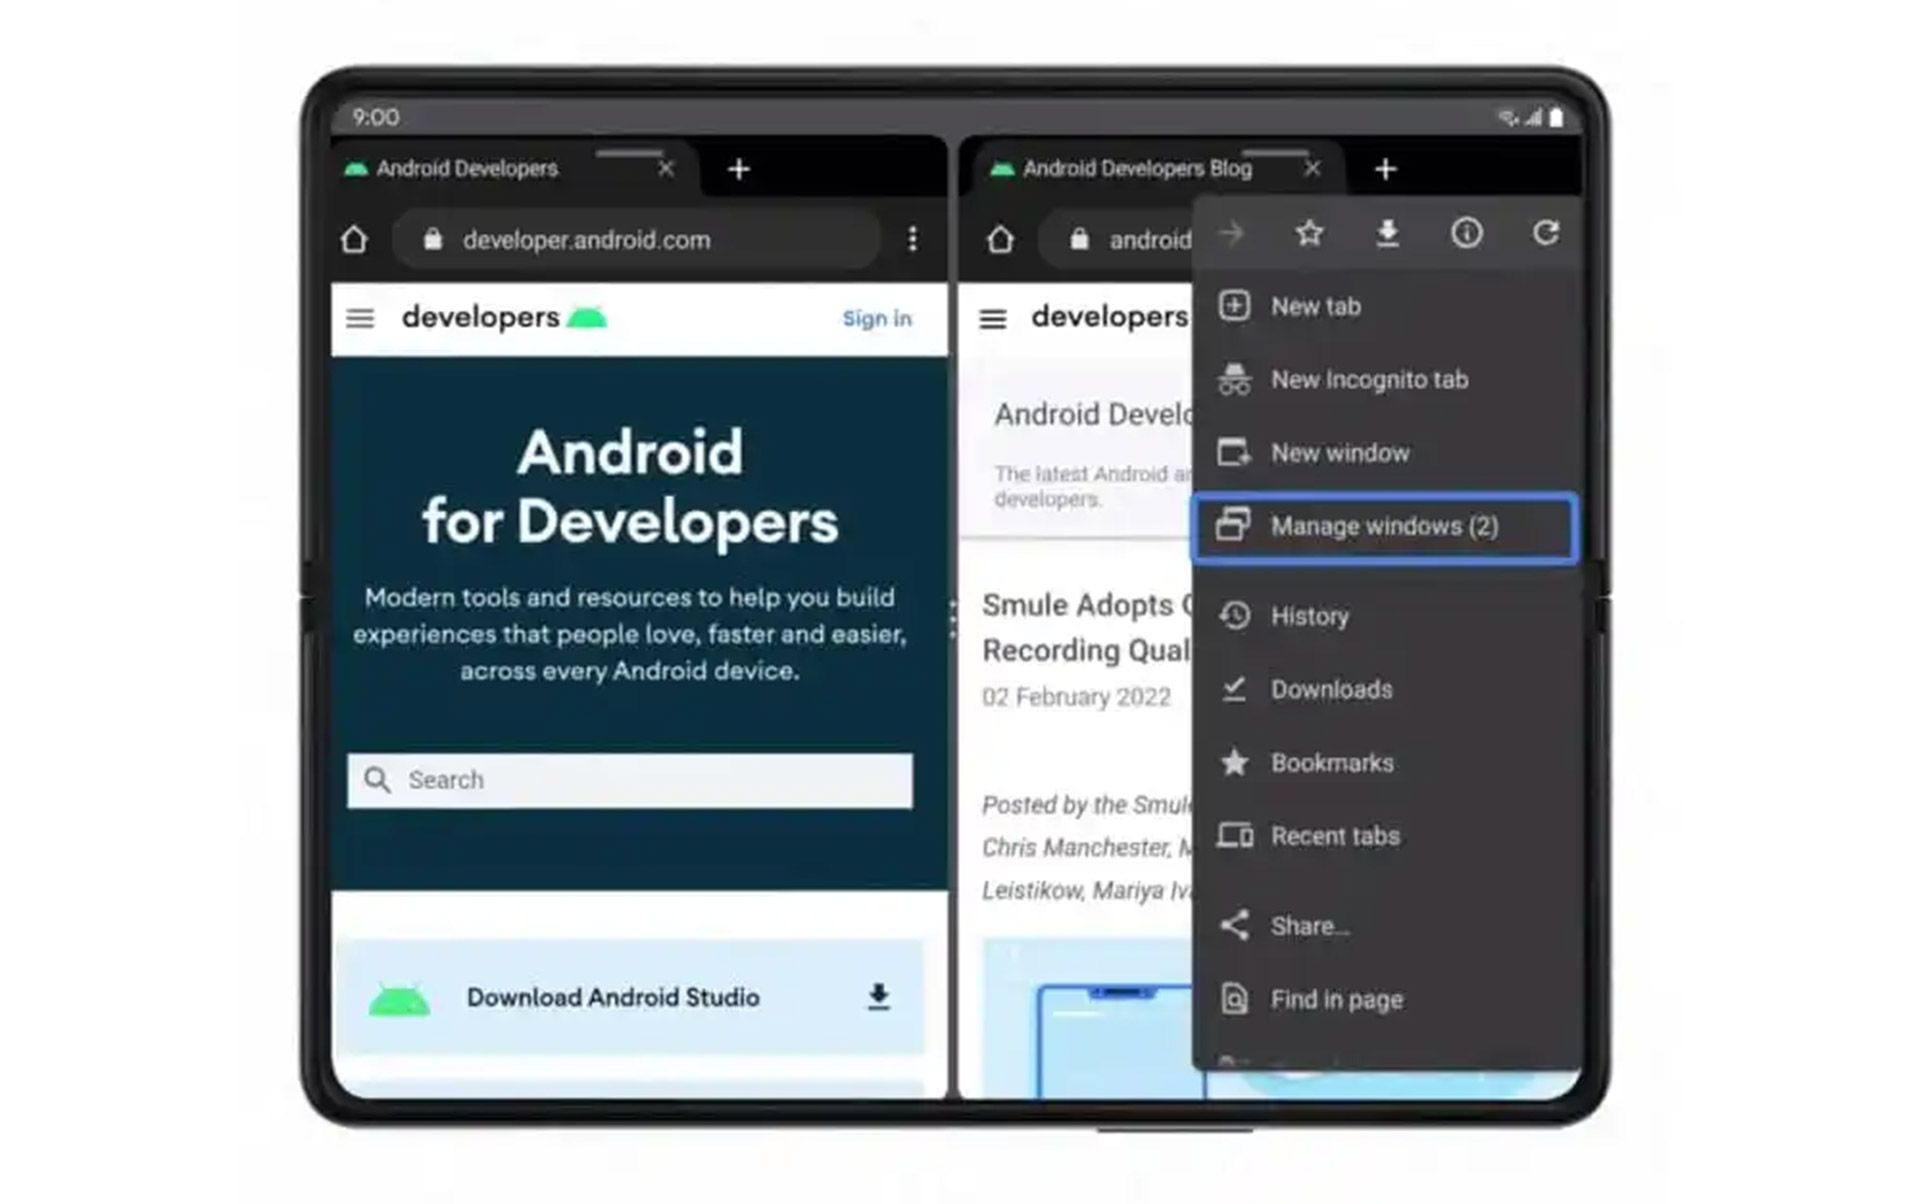Click the Sign in link
The height and width of the screenshot is (1204, 1920).
pos(877,319)
